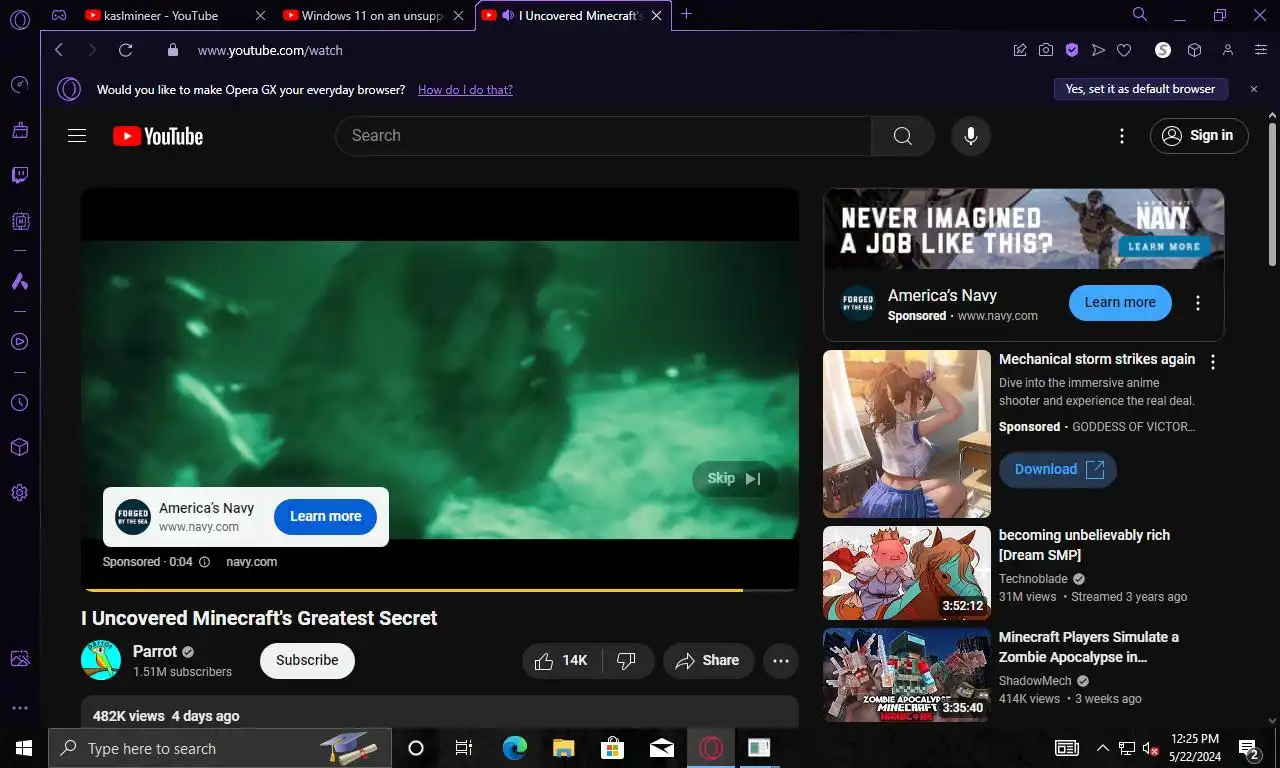The width and height of the screenshot is (1280, 768).
Task: Subscribe to the Parrot channel
Action: (x=307, y=661)
